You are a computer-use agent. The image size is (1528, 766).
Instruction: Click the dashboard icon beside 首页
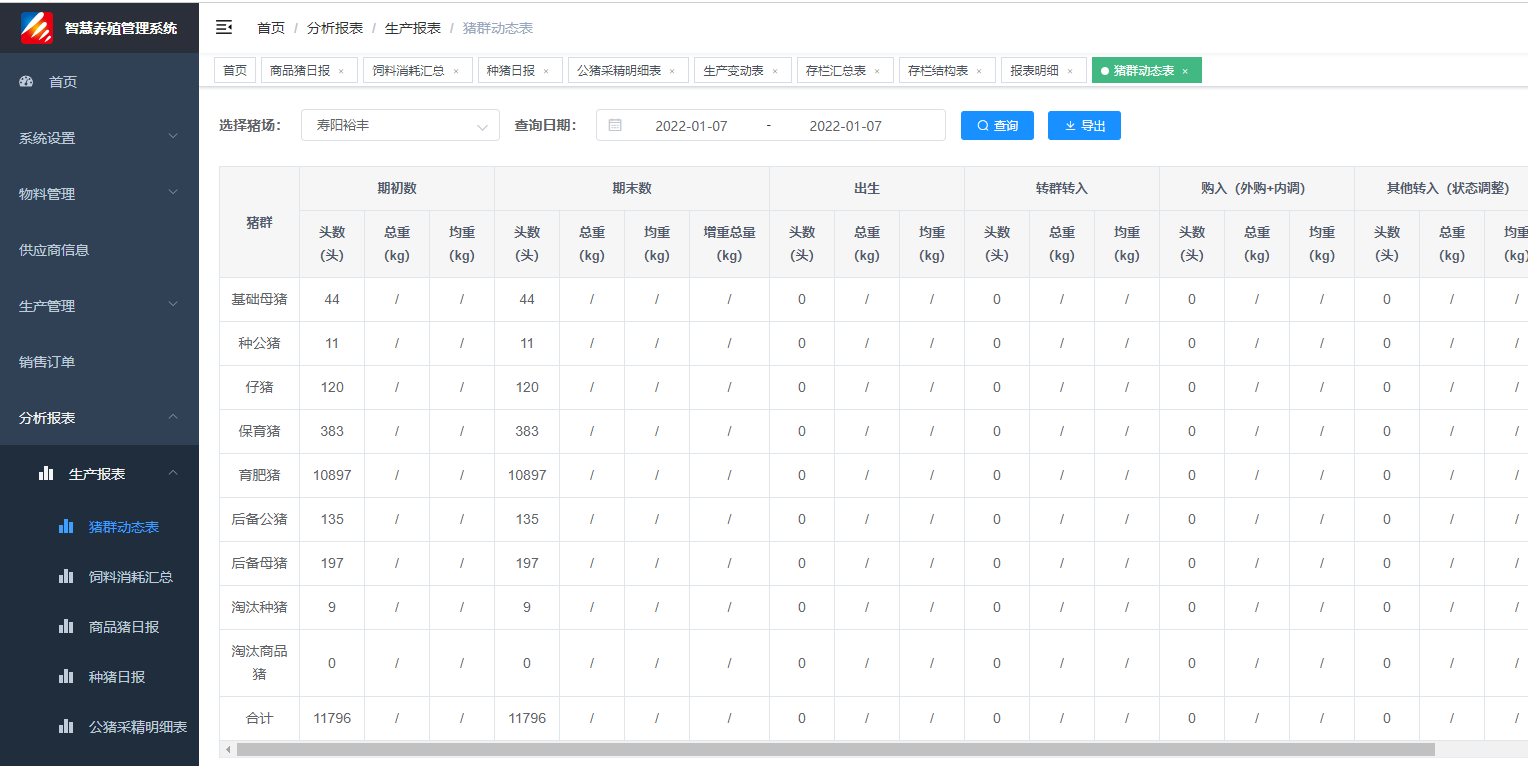pyautogui.click(x=27, y=81)
